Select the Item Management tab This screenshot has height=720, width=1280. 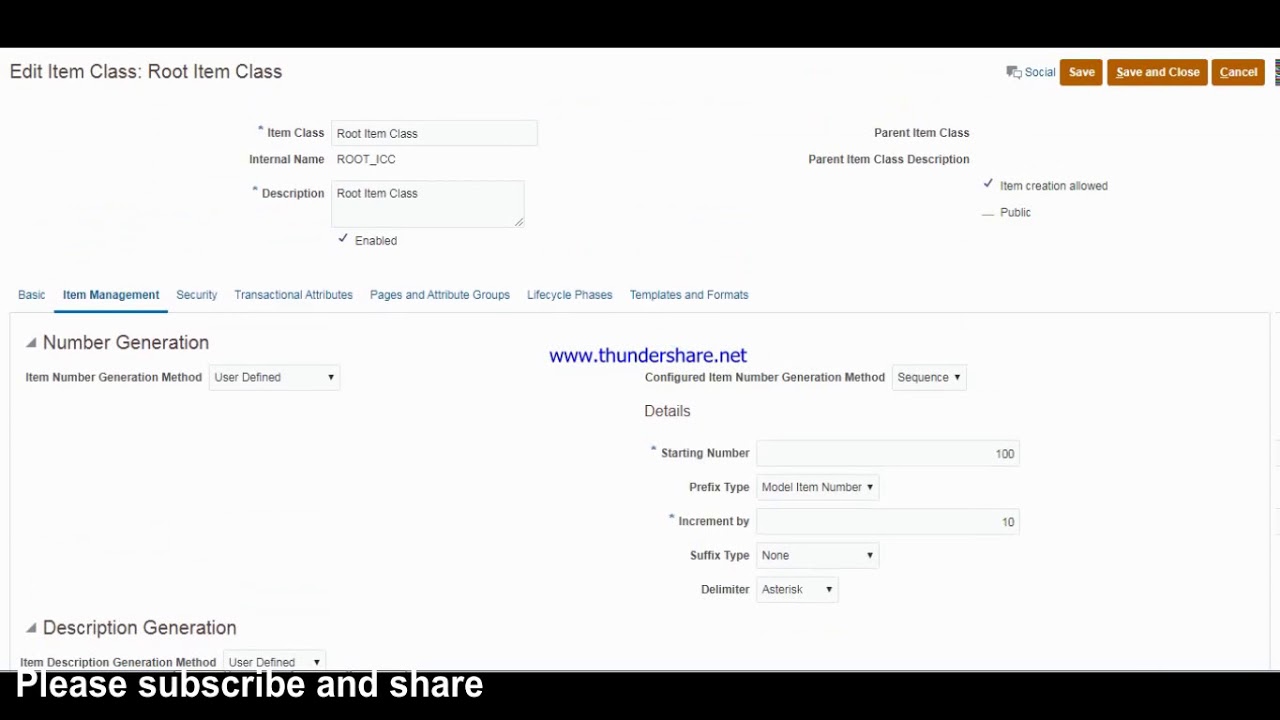[111, 295]
